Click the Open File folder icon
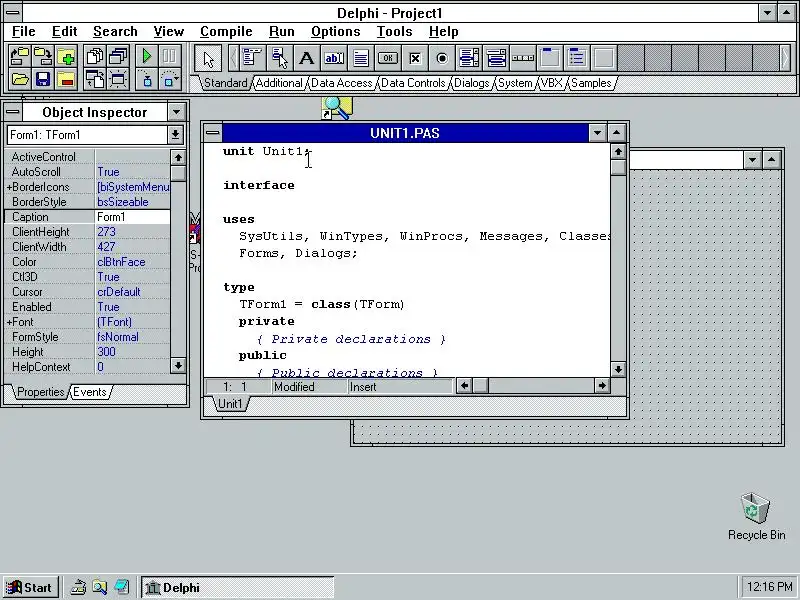This screenshot has width=800, height=600. coord(19,80)
